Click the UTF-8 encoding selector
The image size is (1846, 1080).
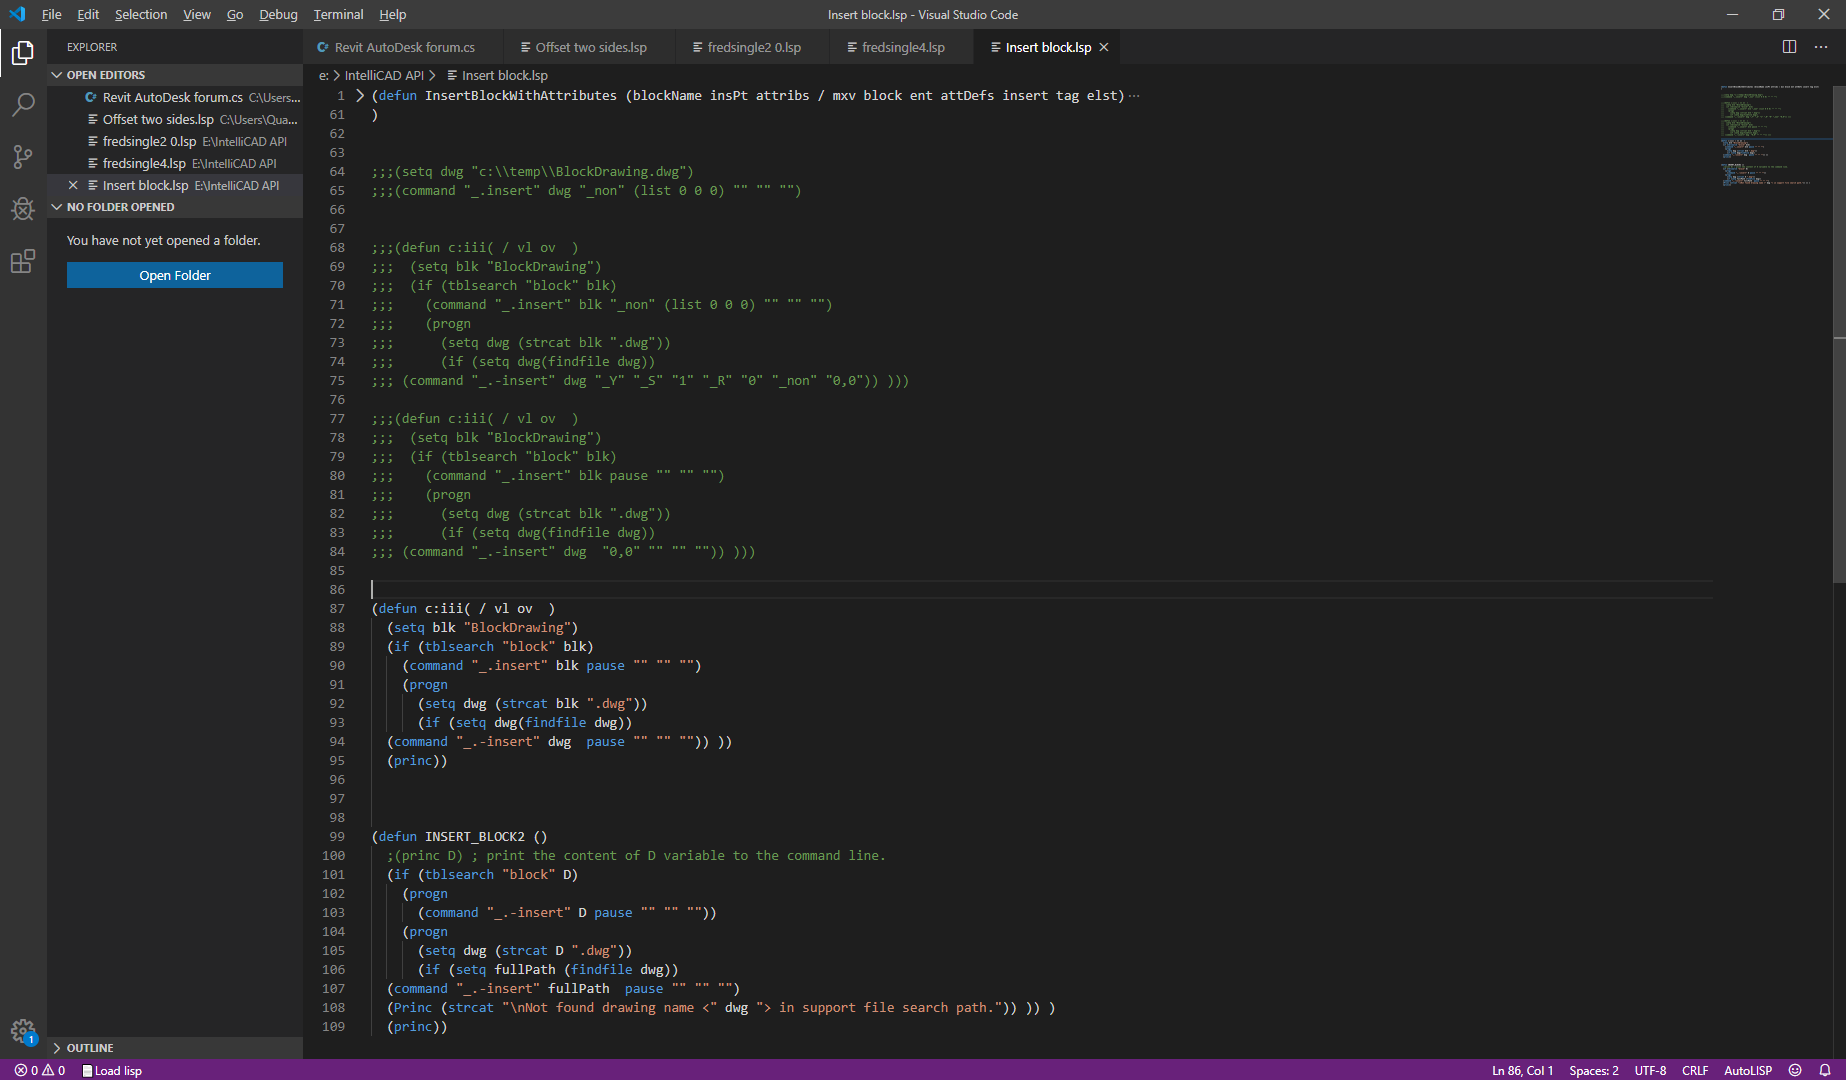tap(1650, 1070)
